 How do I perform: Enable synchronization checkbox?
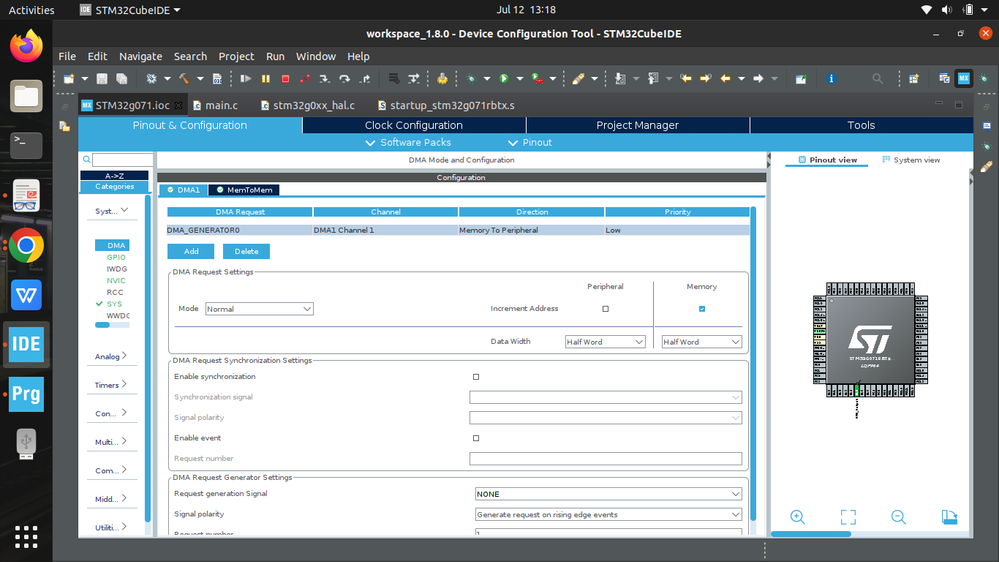[x=476, y=377]
